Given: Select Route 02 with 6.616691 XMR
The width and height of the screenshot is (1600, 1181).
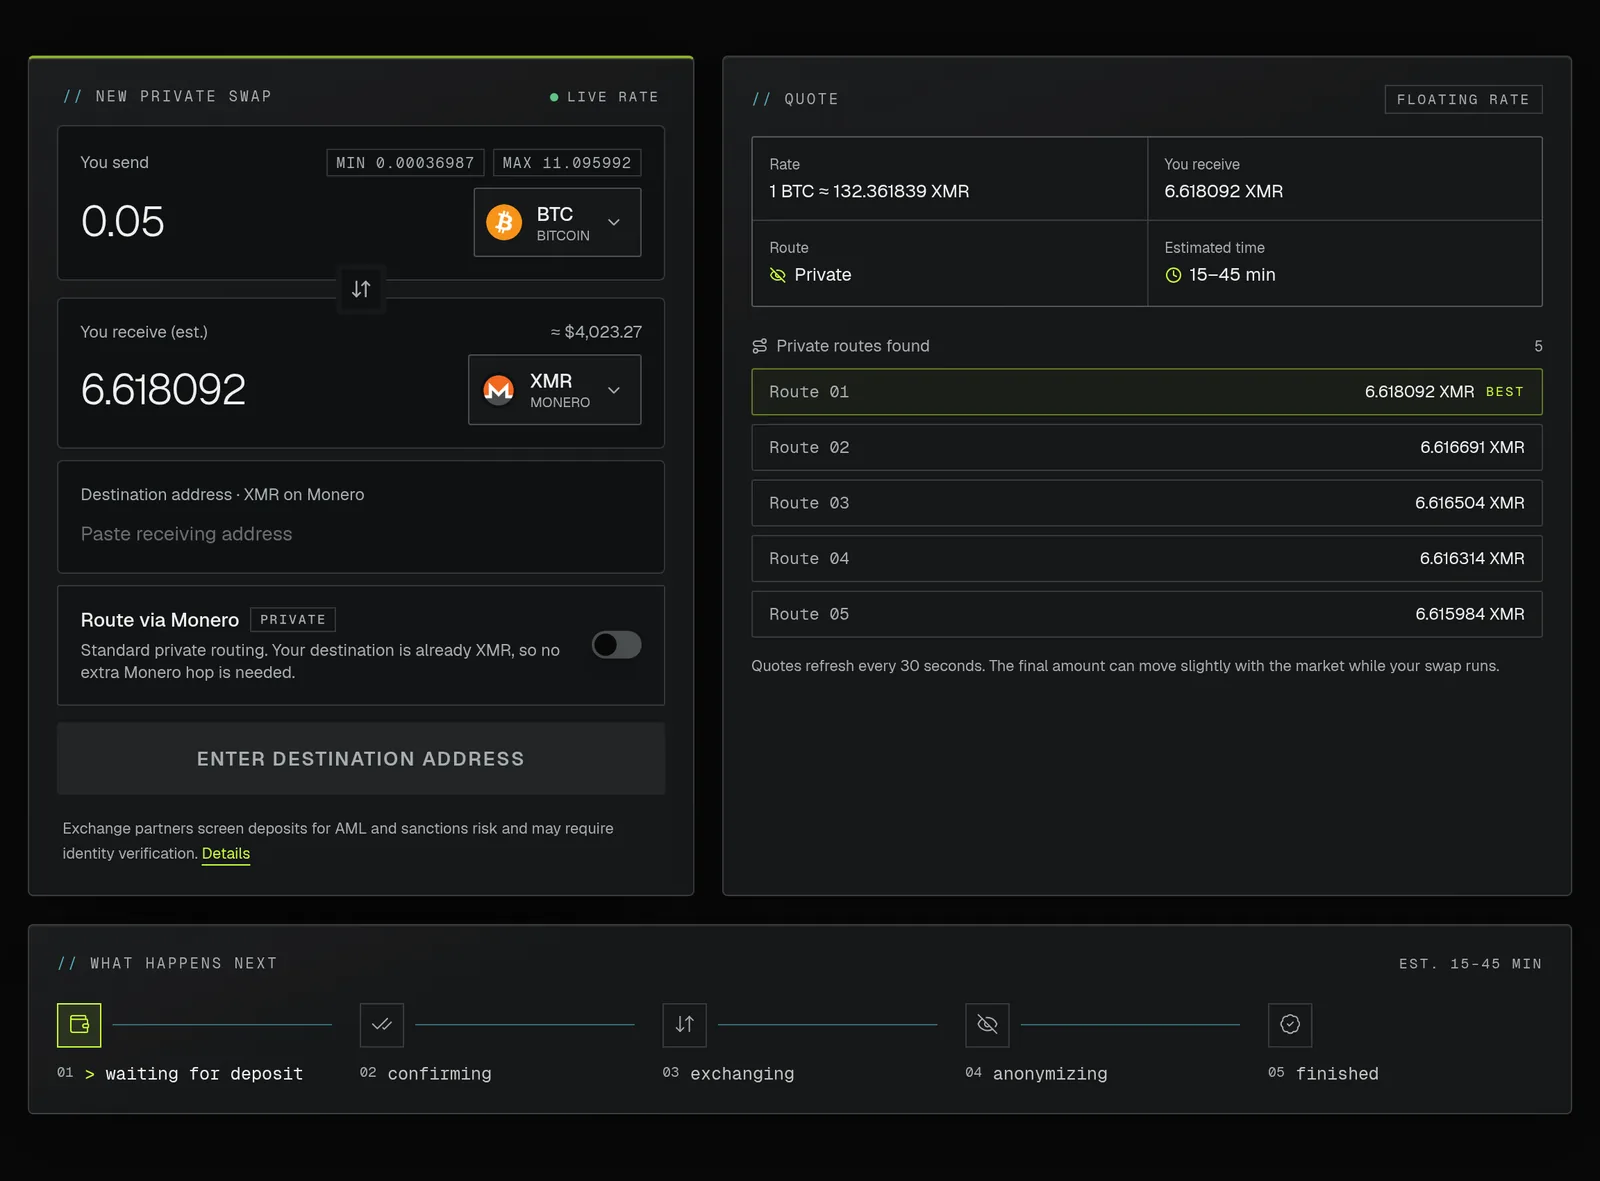Looking at the screenshot, I should click(x=1147, y=448).
